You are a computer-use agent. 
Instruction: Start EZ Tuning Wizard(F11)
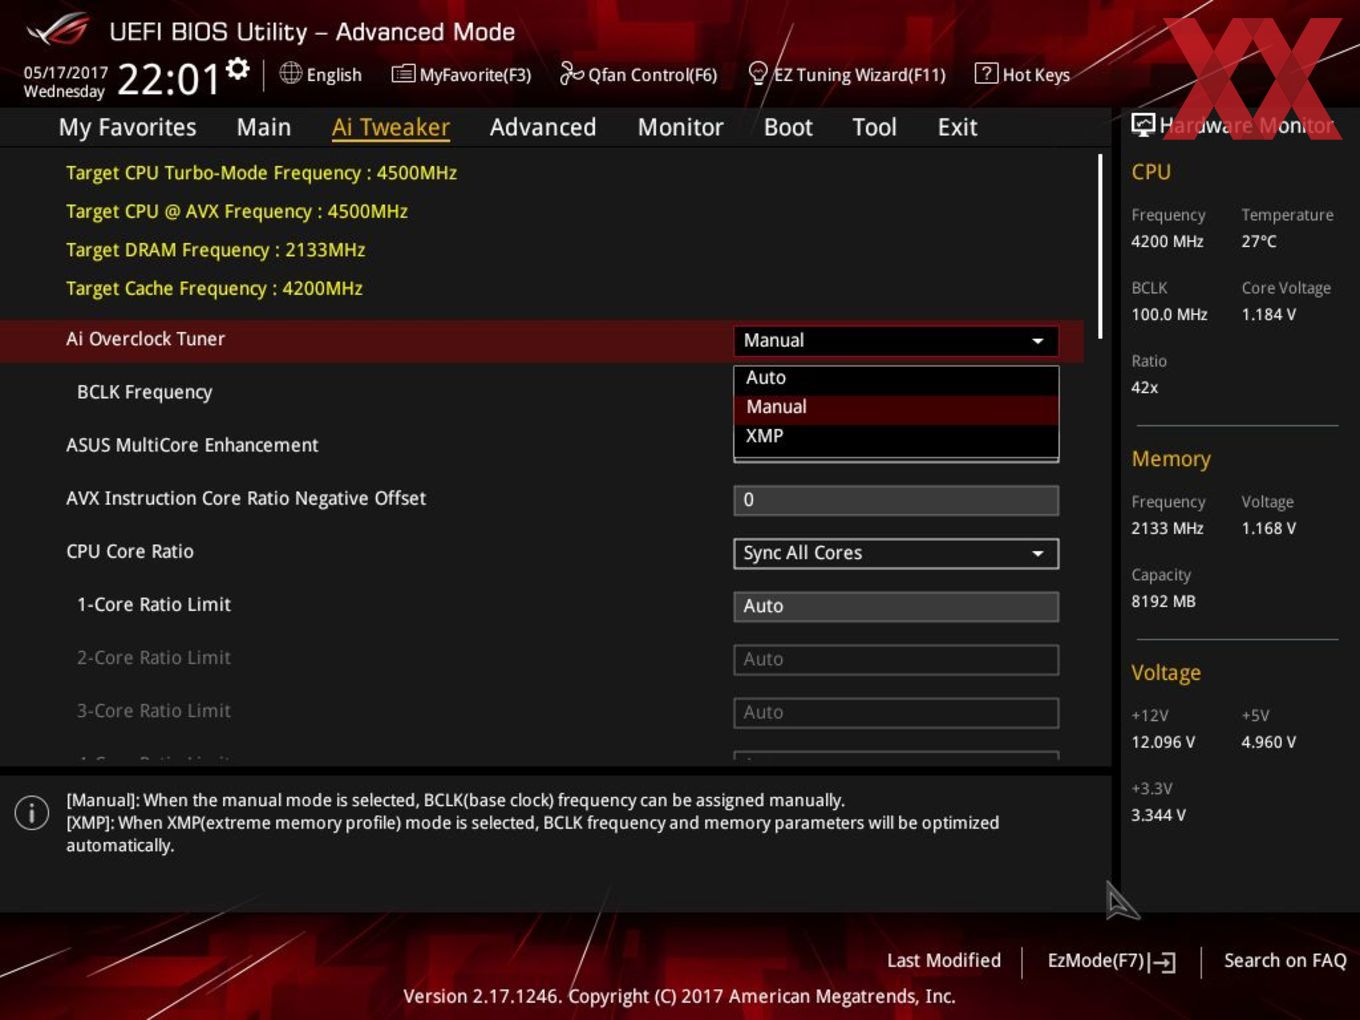(859, 75)
